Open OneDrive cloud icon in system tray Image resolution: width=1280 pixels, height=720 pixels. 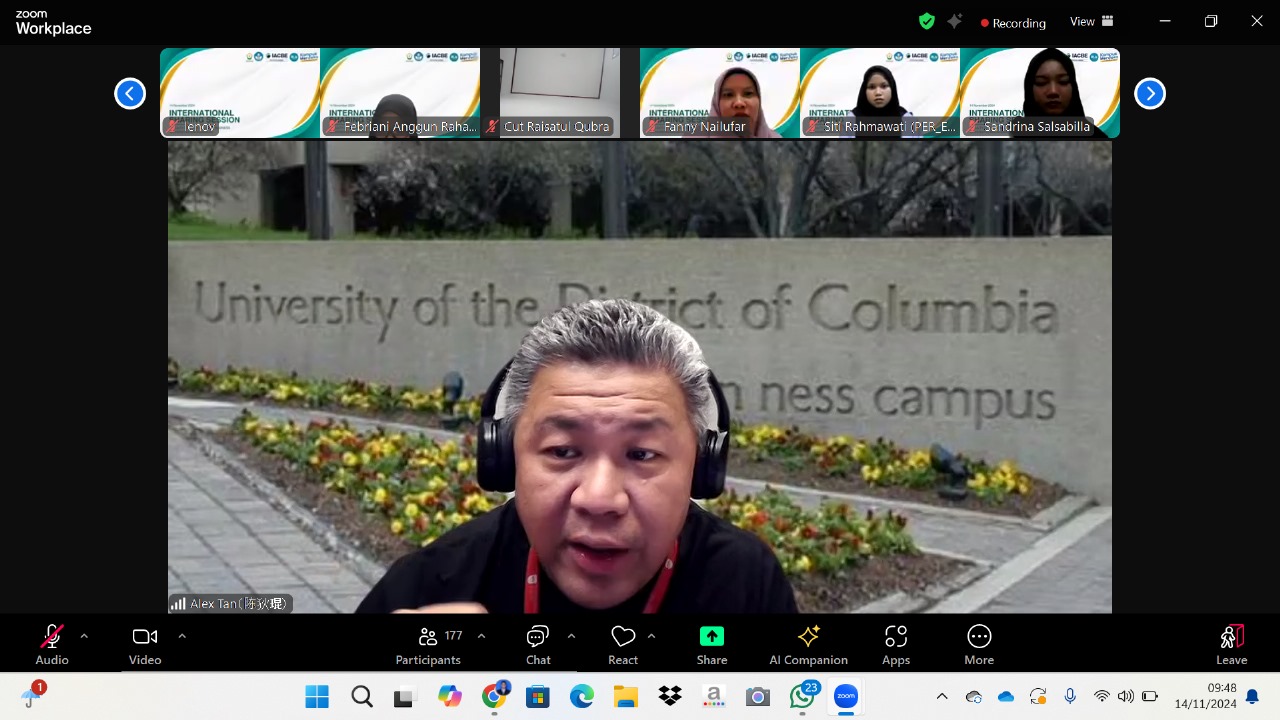coord(1006,696)
